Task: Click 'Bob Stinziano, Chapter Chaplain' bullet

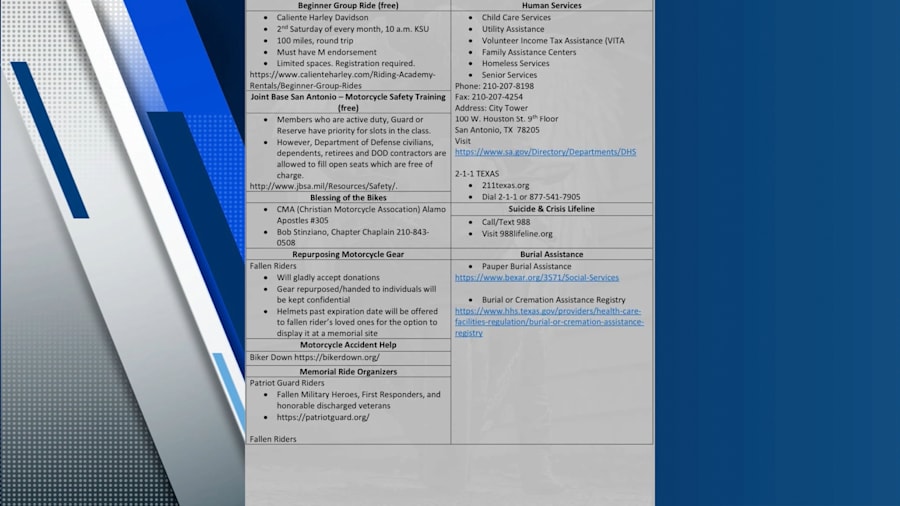Action: pyautogui.click(x=353, y=238)
